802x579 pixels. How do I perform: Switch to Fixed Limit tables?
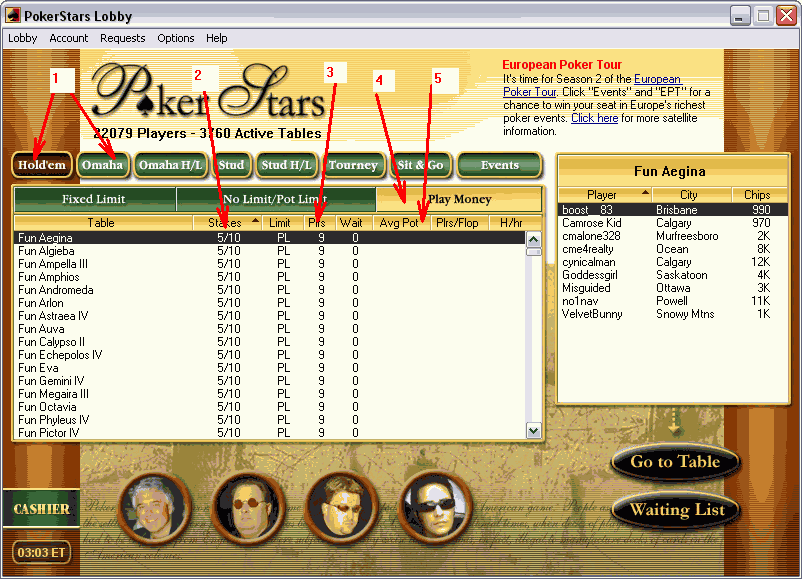point(95,199)
